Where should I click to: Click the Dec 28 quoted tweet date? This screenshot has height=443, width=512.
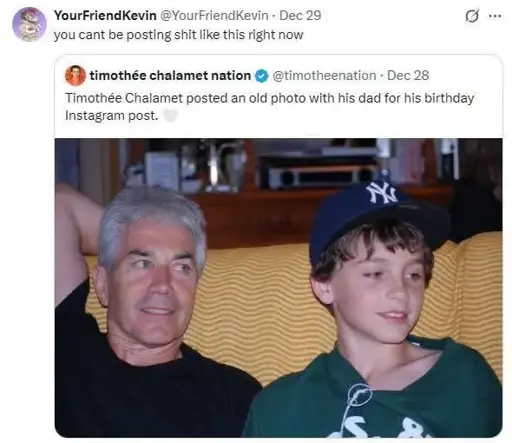point(408,76)
